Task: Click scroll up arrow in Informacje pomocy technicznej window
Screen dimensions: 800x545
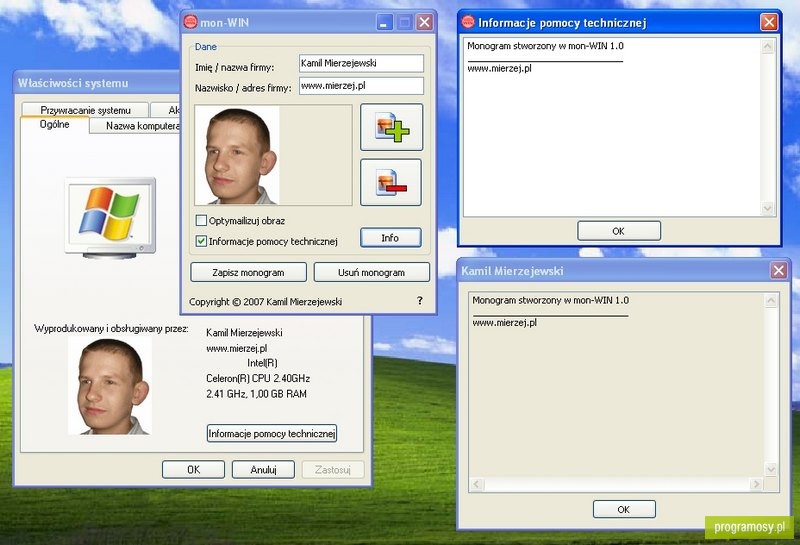Action: pyautogui.click(x=767, y=47)
